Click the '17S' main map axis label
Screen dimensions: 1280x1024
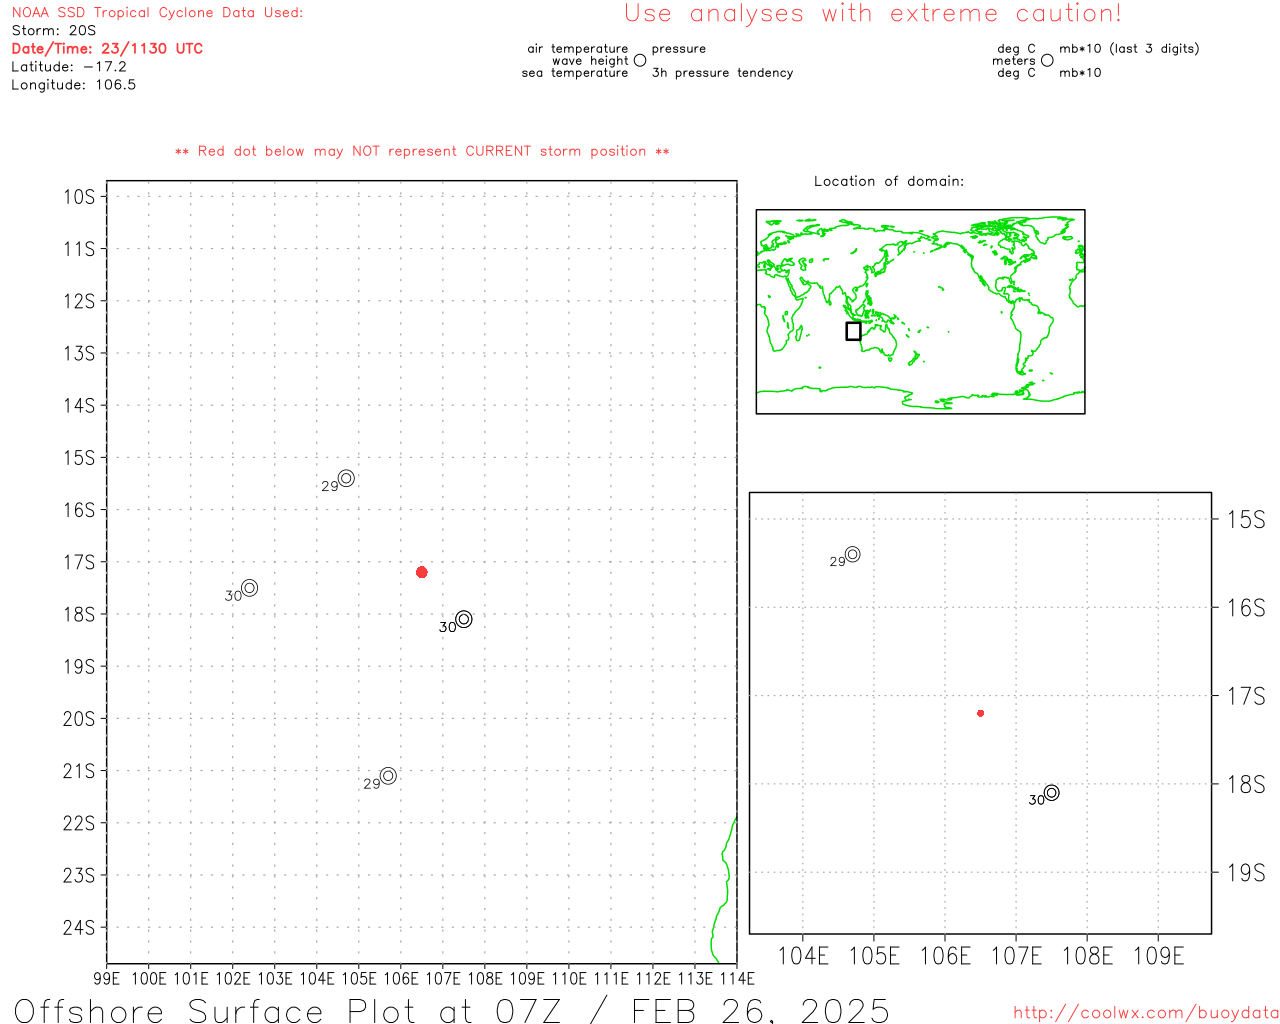click(79, 562)
